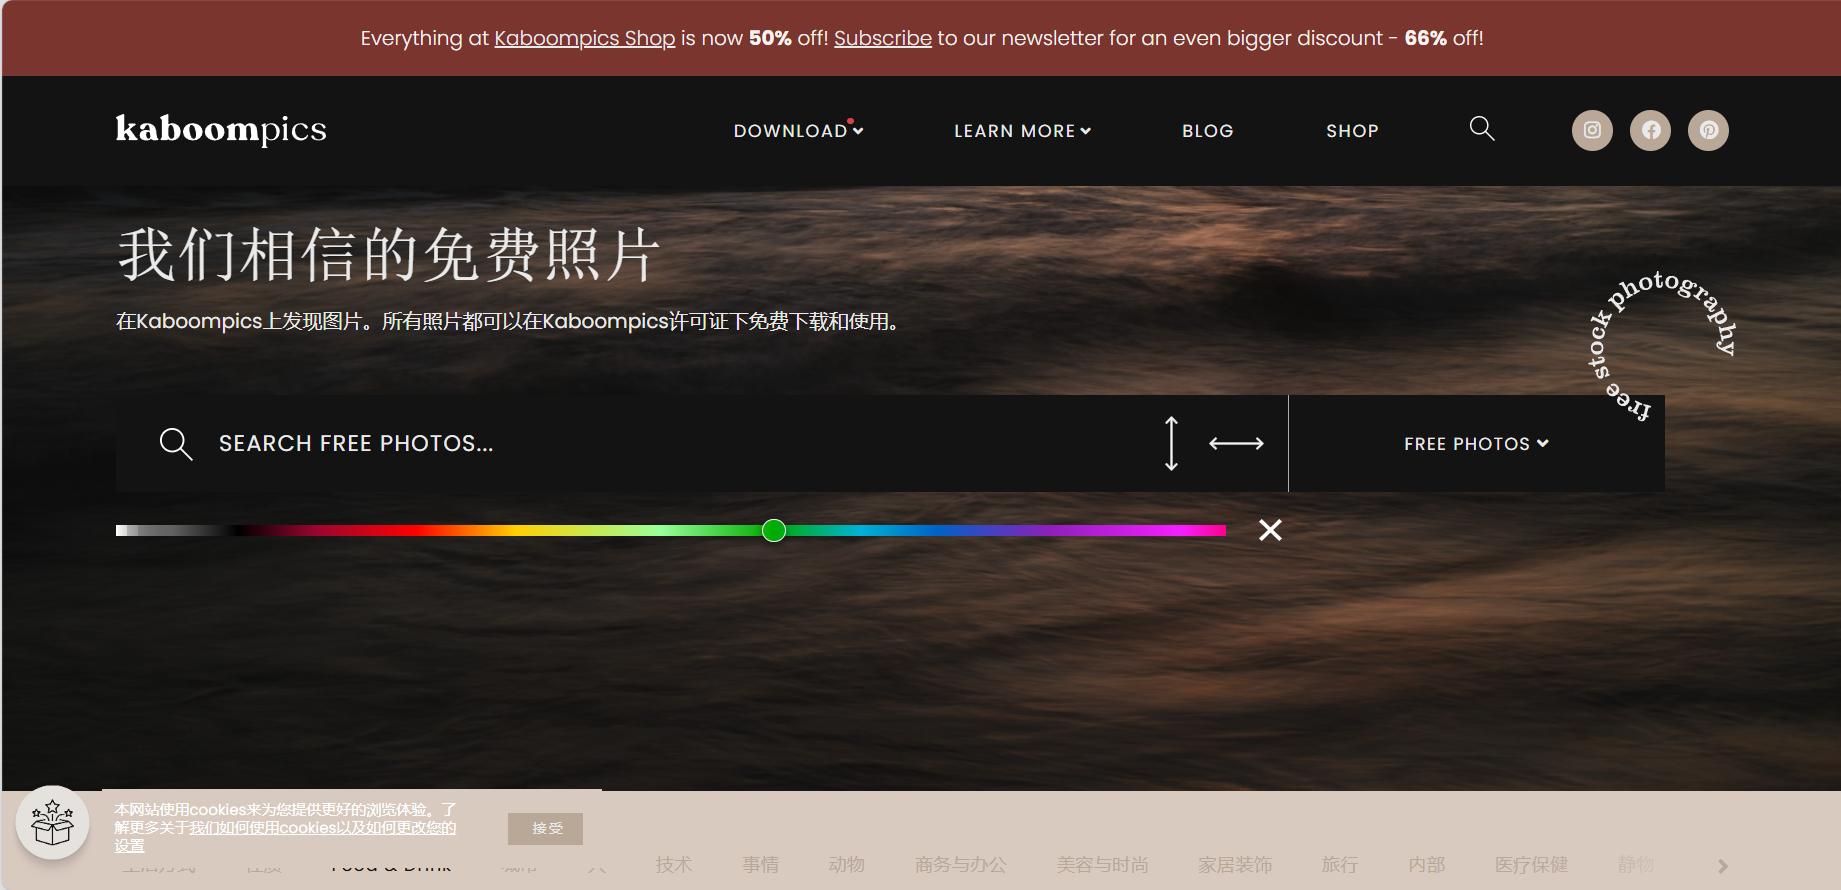Click the header search magnifier icon
This screenshot has height=890, width=1841.
pos(1482,128)
